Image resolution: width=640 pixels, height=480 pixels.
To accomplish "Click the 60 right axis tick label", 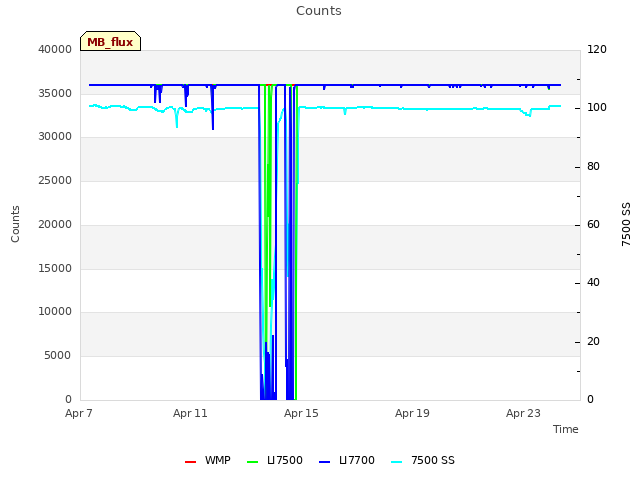I will tap(593, 224).
